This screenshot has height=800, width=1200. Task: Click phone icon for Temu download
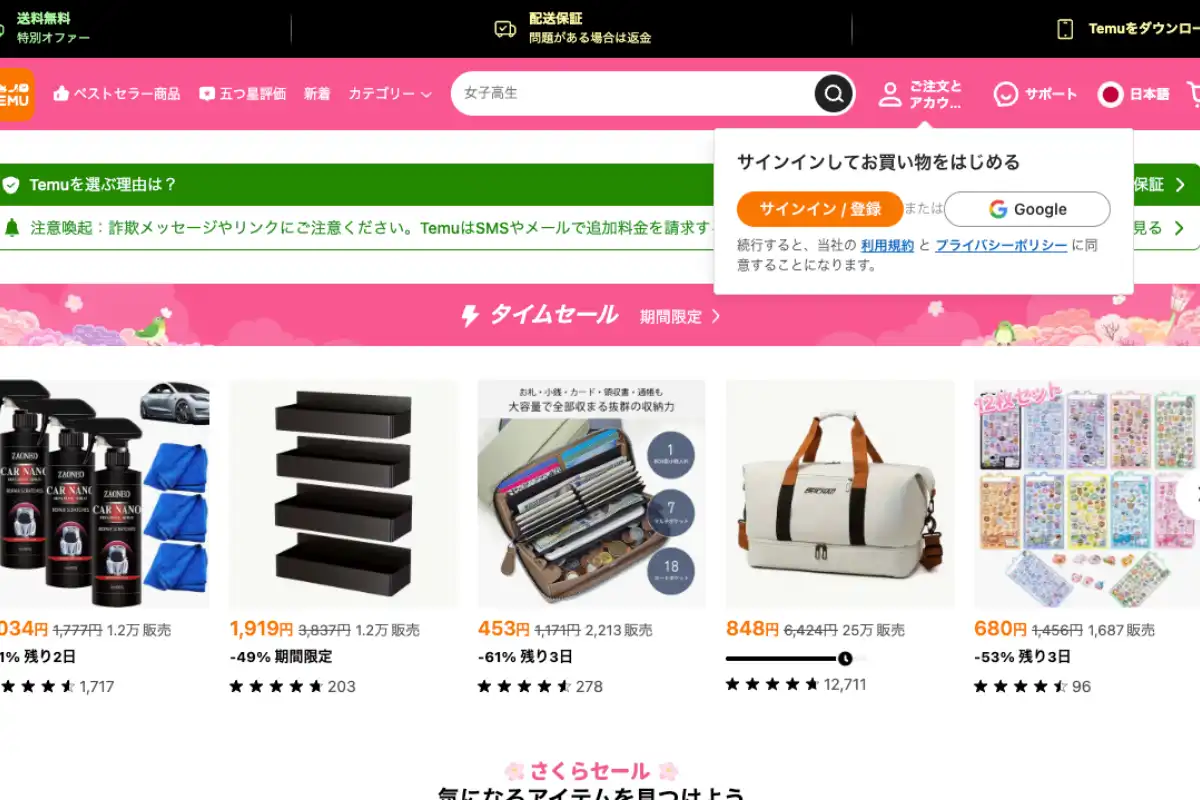click(x=1065, y=29)
